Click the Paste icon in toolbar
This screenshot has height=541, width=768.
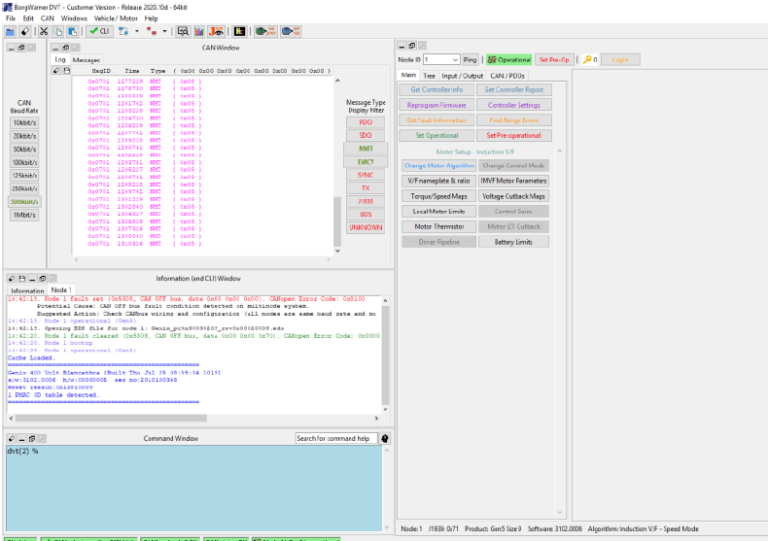pos(73,32)
